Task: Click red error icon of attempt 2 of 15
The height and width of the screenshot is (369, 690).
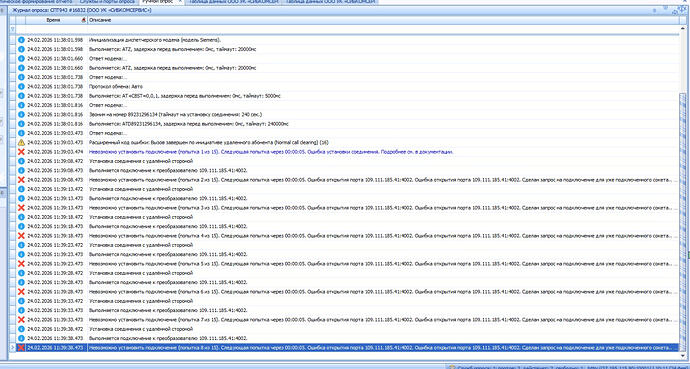Action: click(x=21, y=180)
